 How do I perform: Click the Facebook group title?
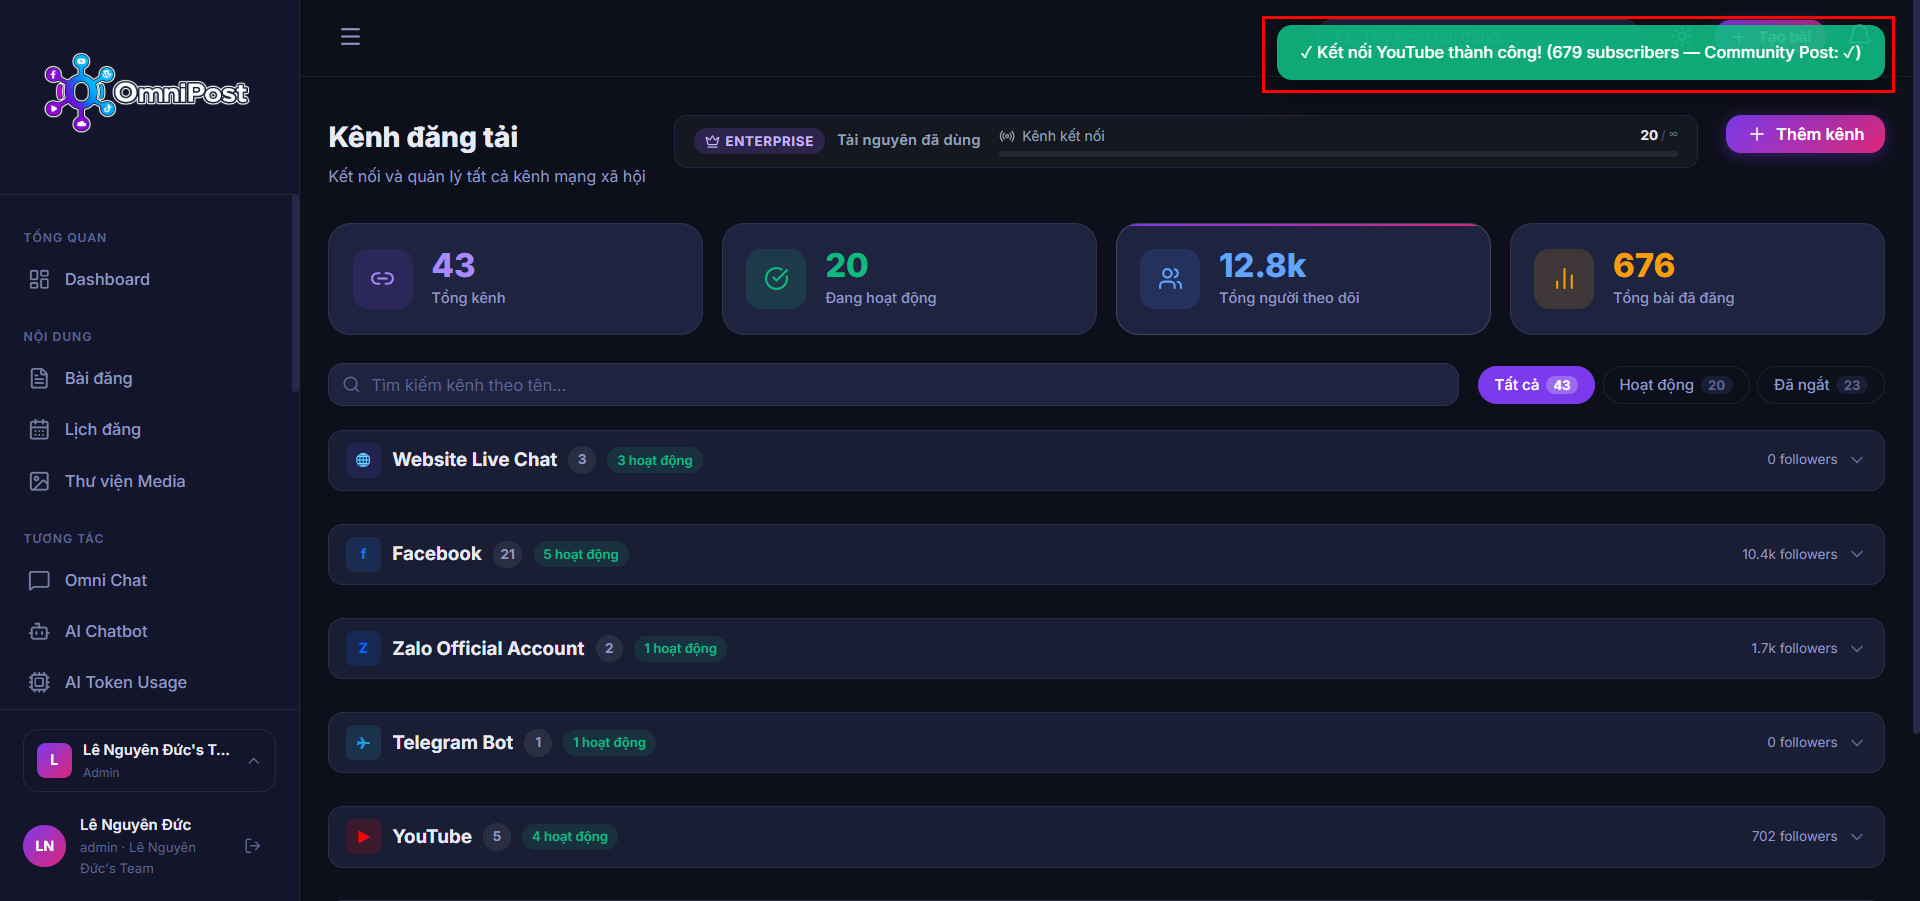point(437,554)
